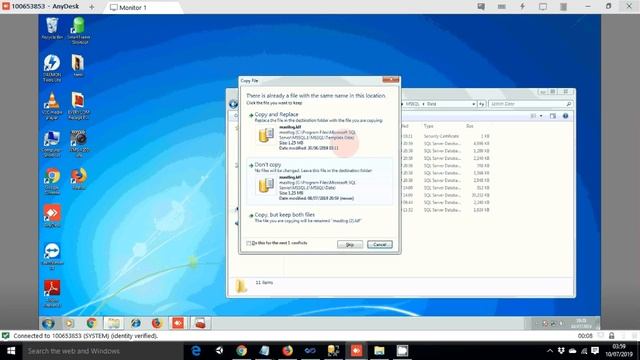Click the Skip button
The image size is (640, 360).
pyautogui.click(x=350, y=244)
